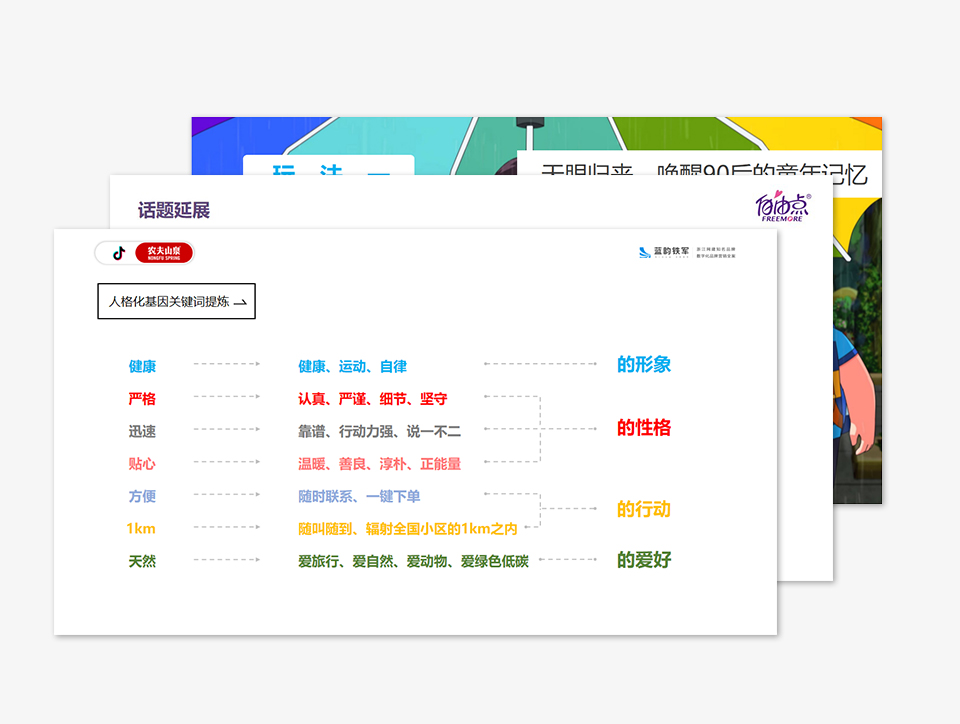Screen dimensions: 960x724
Task: Open the 话题延展 slide
Action: pos(174,210)
